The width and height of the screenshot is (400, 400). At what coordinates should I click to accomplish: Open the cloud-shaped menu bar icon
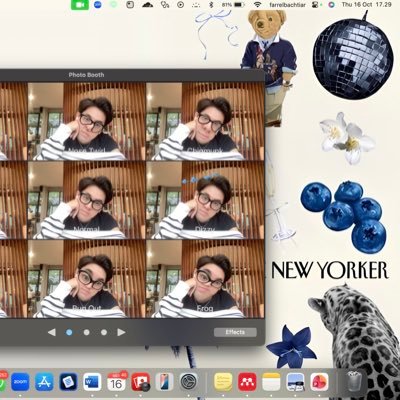[147, 5]
